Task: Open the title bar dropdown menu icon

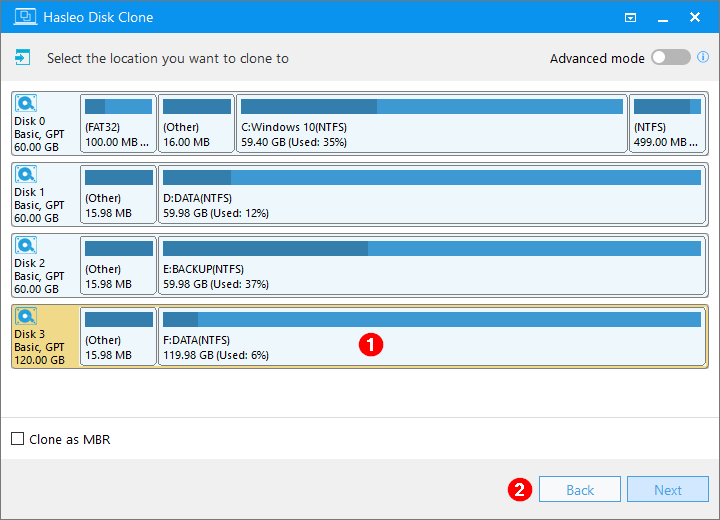Action: click(630, 17)
